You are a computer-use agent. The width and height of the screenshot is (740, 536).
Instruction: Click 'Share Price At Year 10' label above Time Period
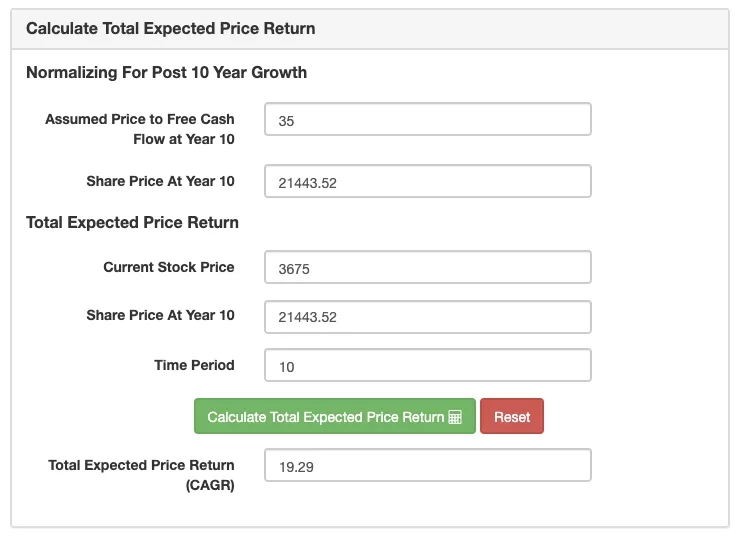point(160,315)
